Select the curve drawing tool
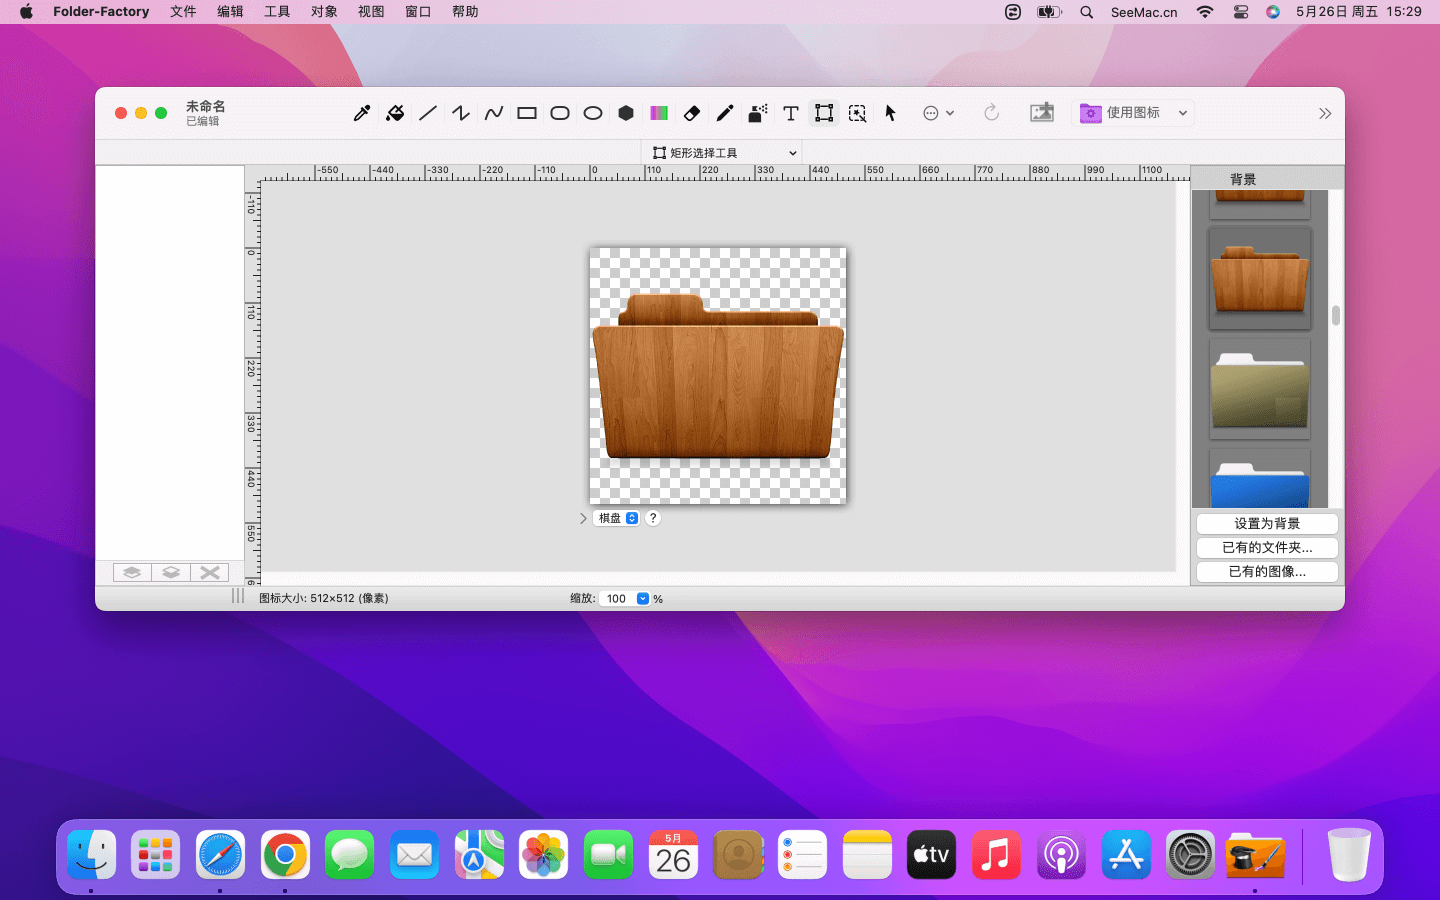This screenshot has height=900, width=1440. coord(494,113)
